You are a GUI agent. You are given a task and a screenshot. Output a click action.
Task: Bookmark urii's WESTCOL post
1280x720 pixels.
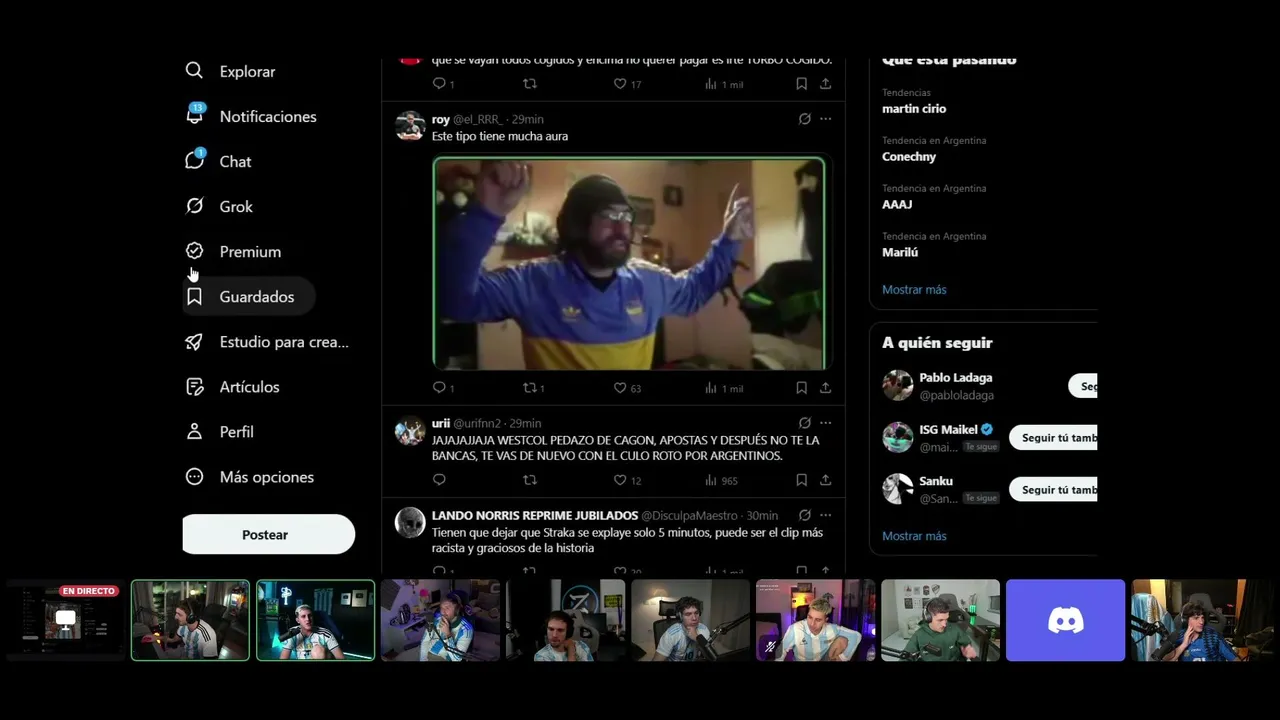(801, 480)
